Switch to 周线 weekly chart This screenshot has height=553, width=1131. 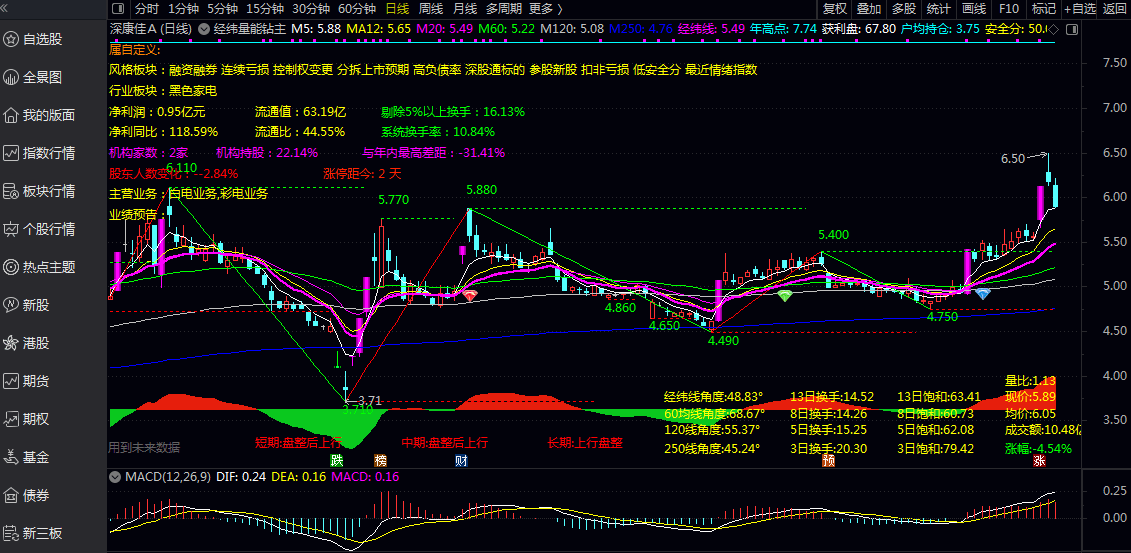(431, 9)
